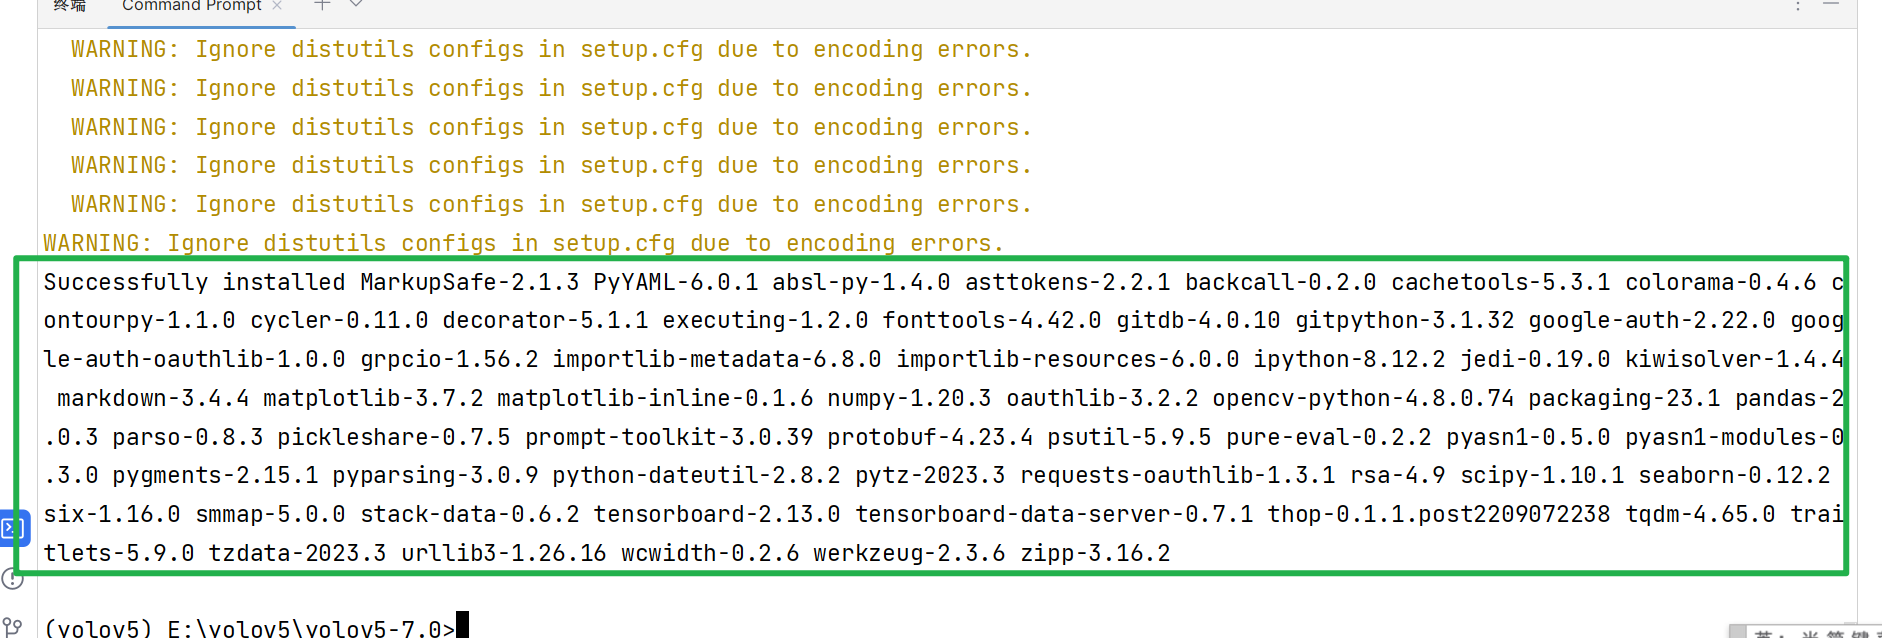Expand the new-terminal shell dropdown arrow
Image resolution: width=1882 pixels, height=638 pixels.
pyautogui.click(x=356, y=4)
